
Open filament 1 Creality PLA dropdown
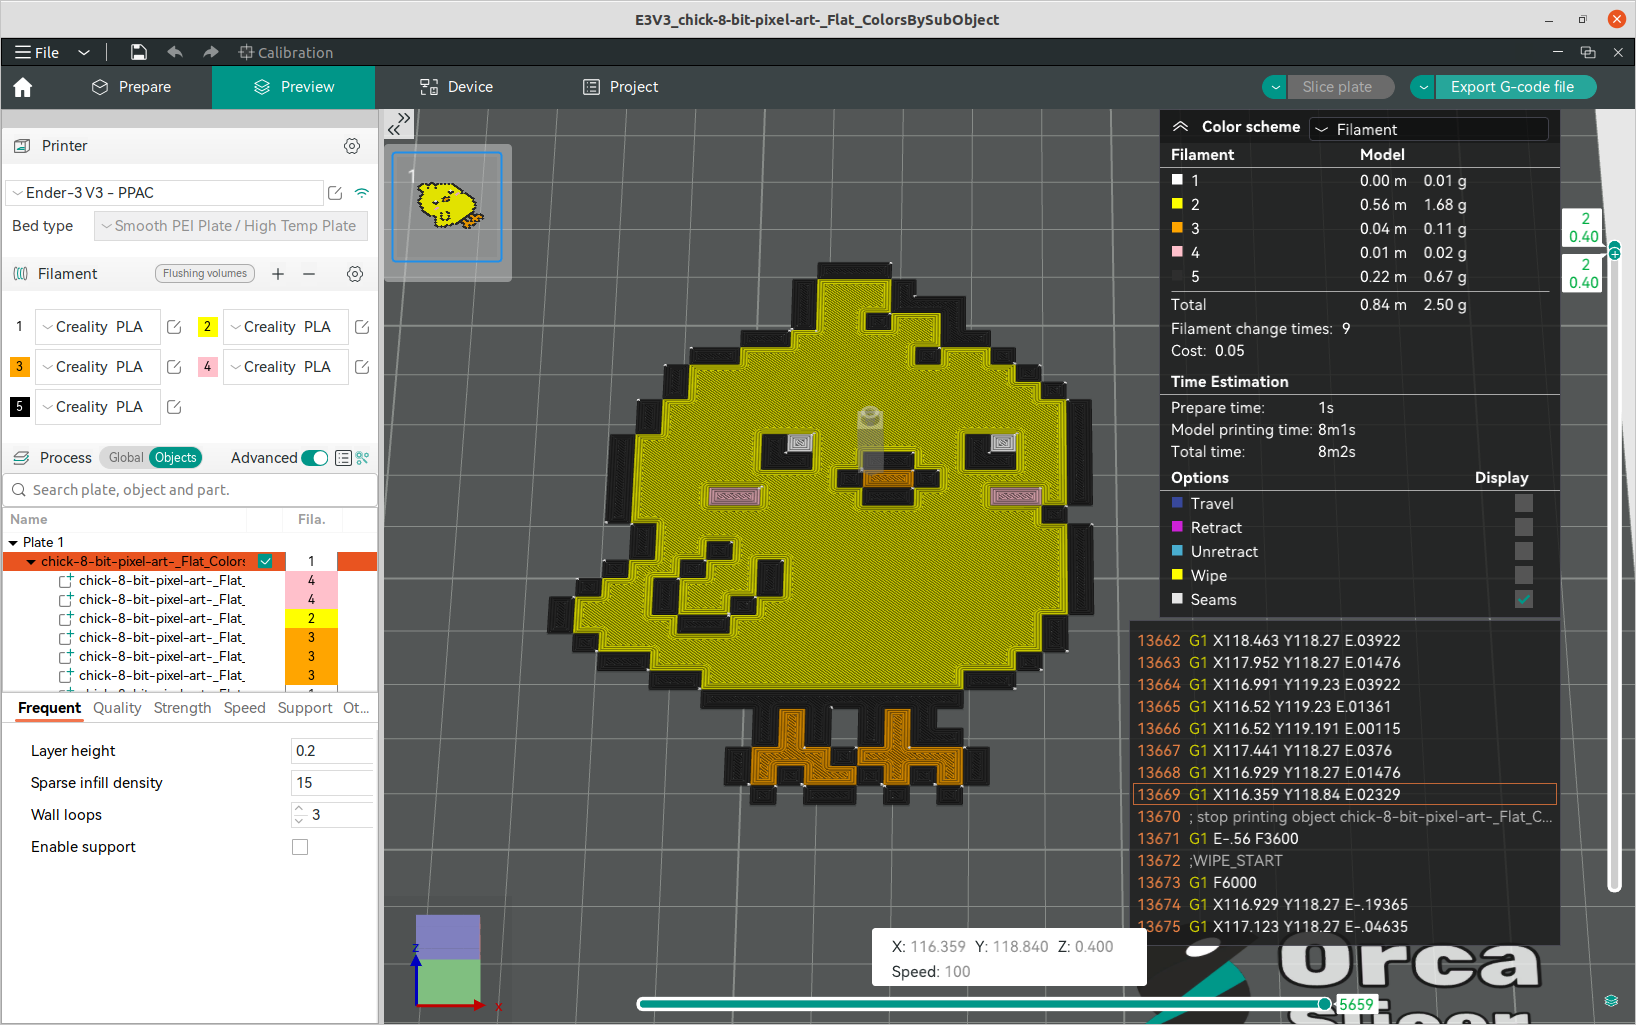tap(98, 327)
